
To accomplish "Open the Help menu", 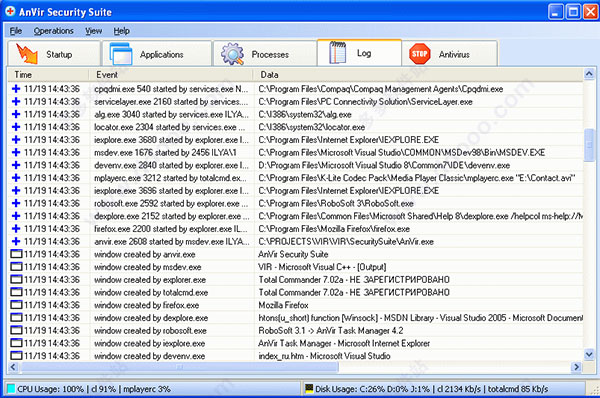I will point(121,31).
